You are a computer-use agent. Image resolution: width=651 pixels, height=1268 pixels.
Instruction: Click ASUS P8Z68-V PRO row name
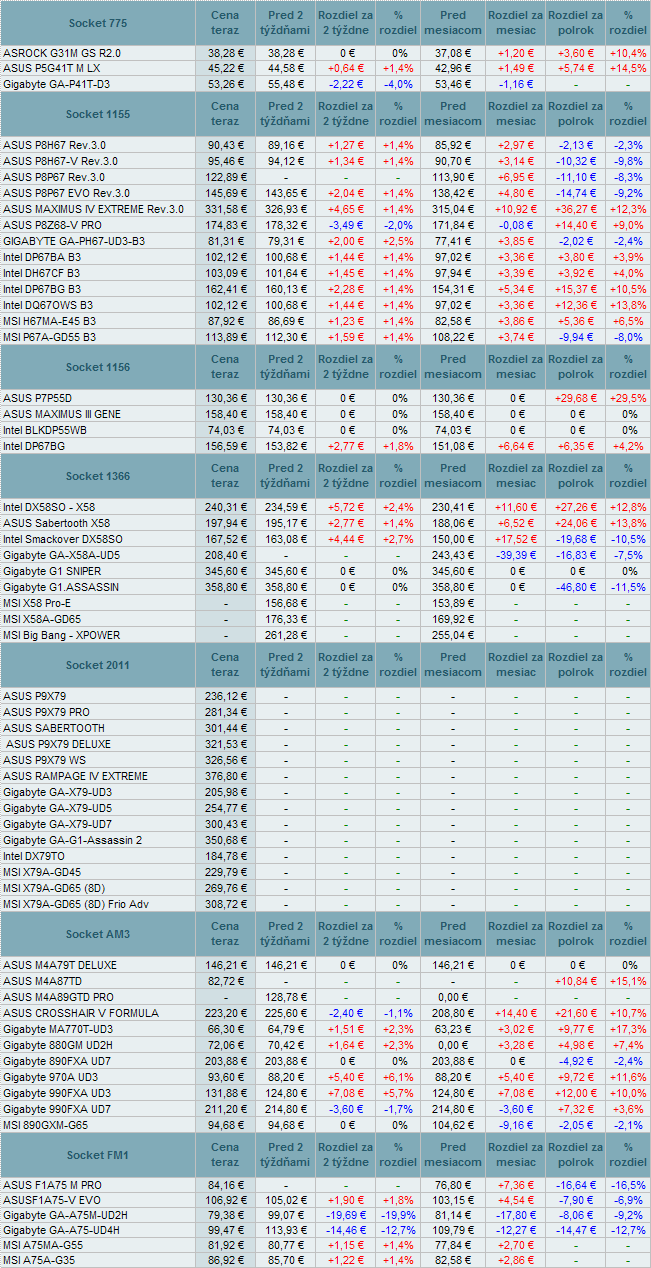click(x=52, y=225)
